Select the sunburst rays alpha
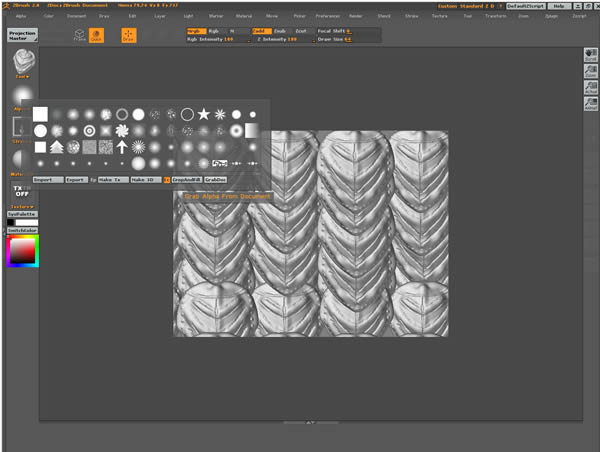The width and height of the screenshot is (600, 452). pos(138,147)
